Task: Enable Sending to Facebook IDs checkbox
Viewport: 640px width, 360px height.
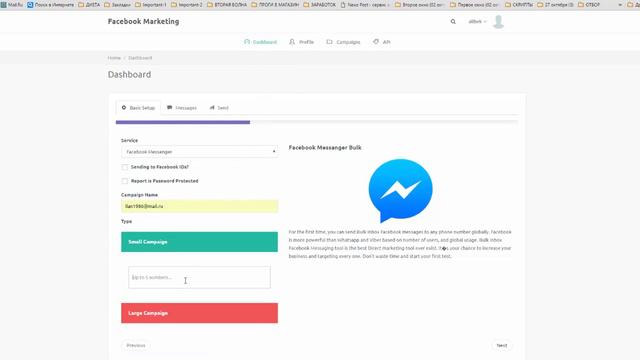Action: click(124, 167)
